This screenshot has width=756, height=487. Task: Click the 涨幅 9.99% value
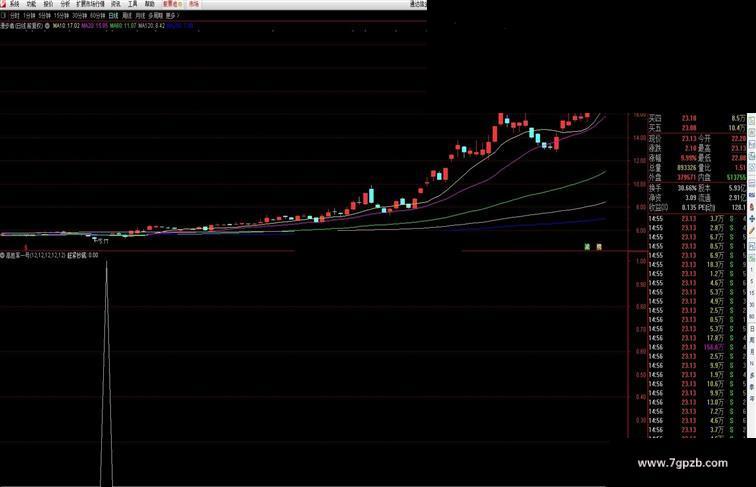coord(688,158)
